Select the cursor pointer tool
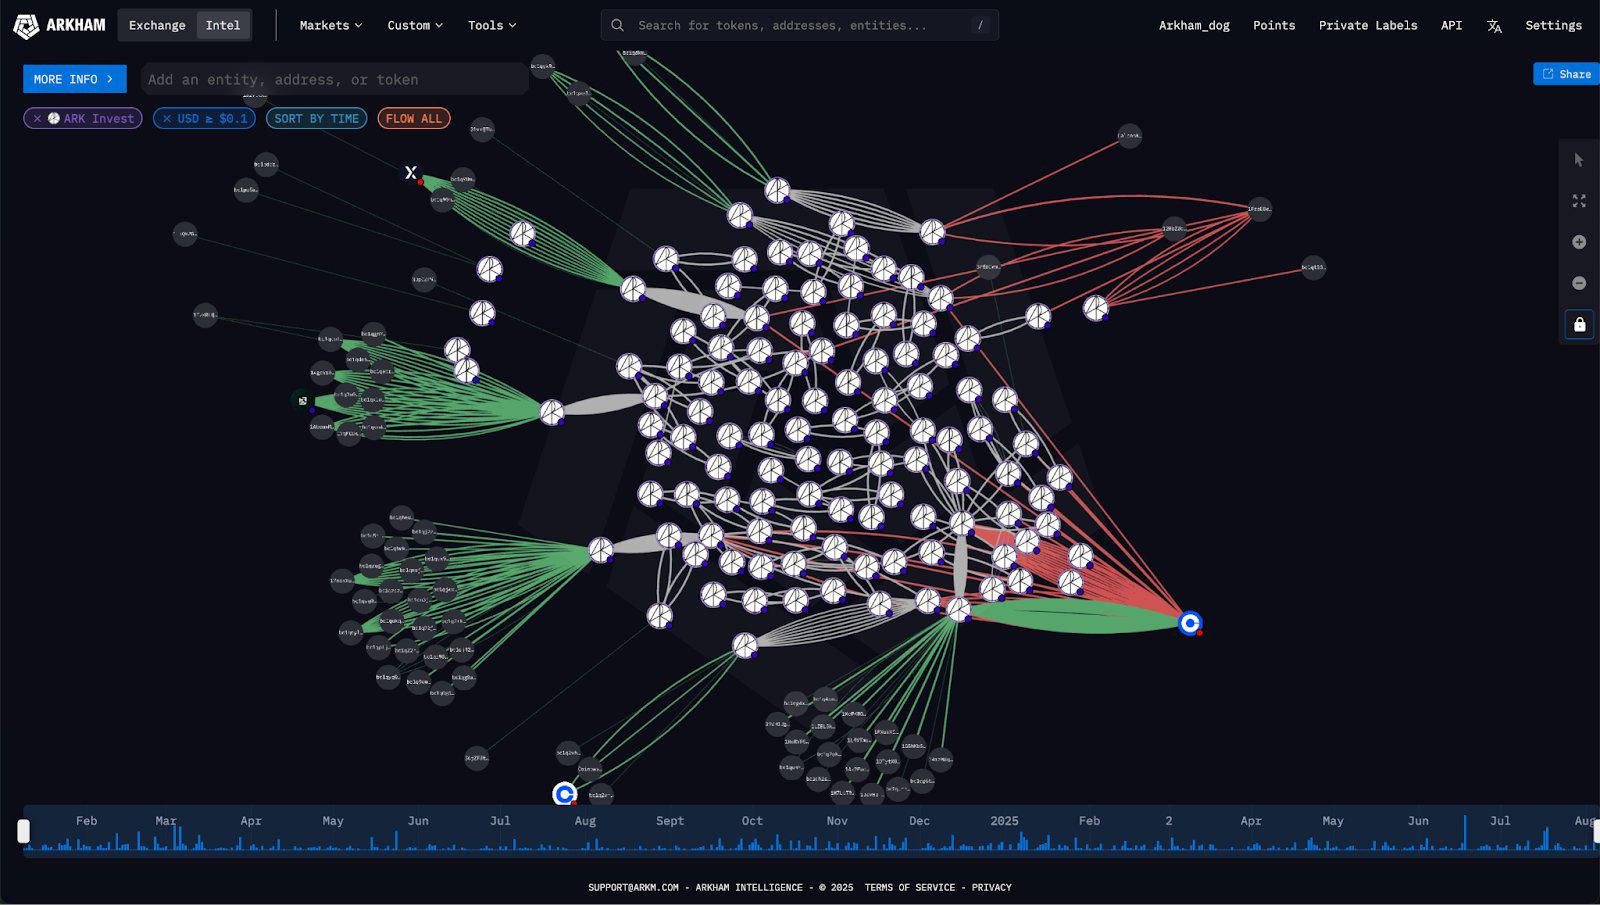 click(x=1579, y=160)
